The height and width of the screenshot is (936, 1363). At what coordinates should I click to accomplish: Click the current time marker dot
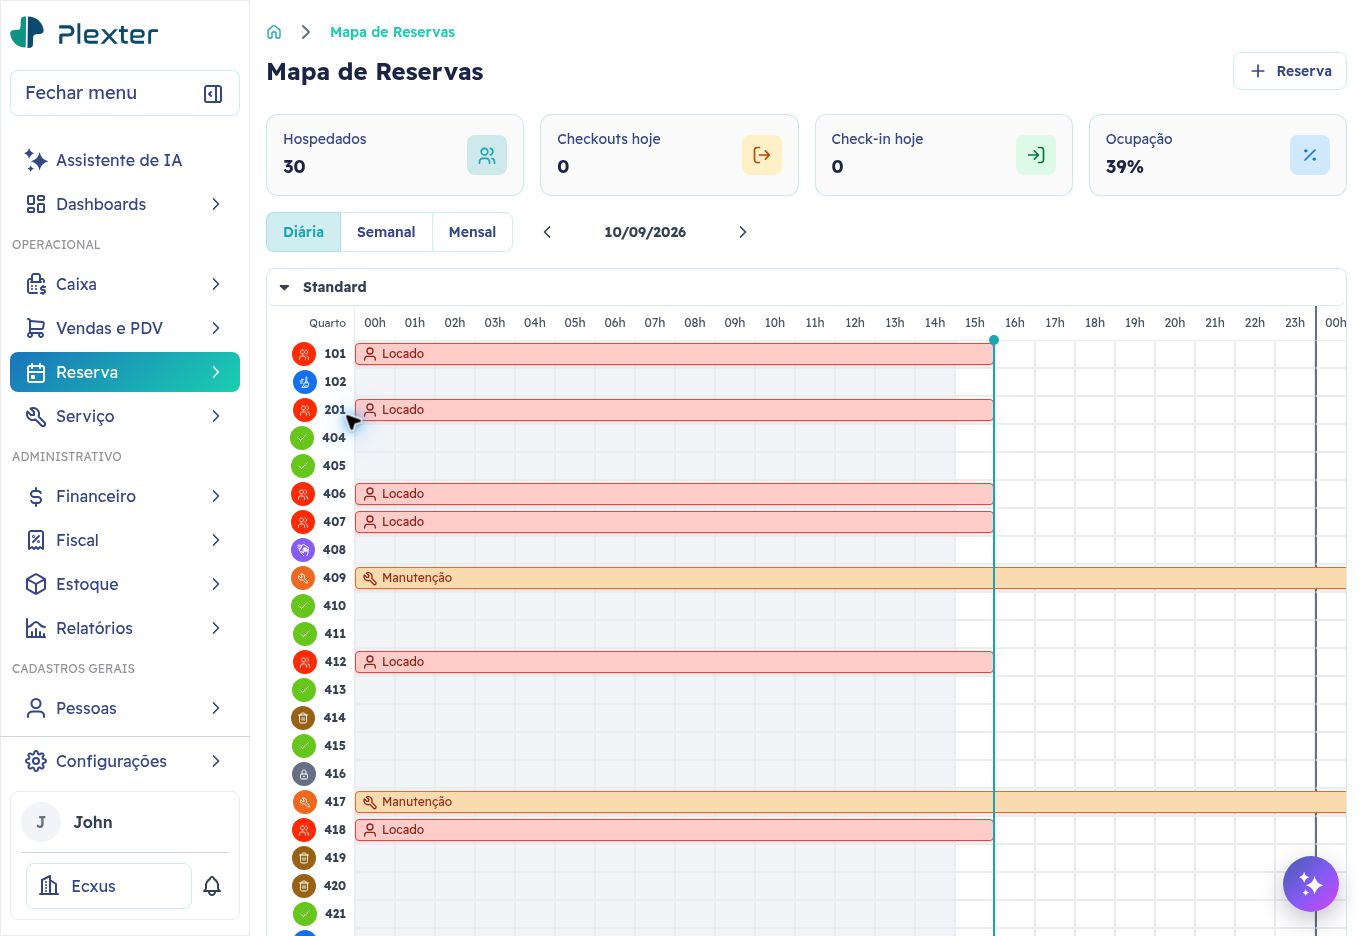[x=994, y=340]
